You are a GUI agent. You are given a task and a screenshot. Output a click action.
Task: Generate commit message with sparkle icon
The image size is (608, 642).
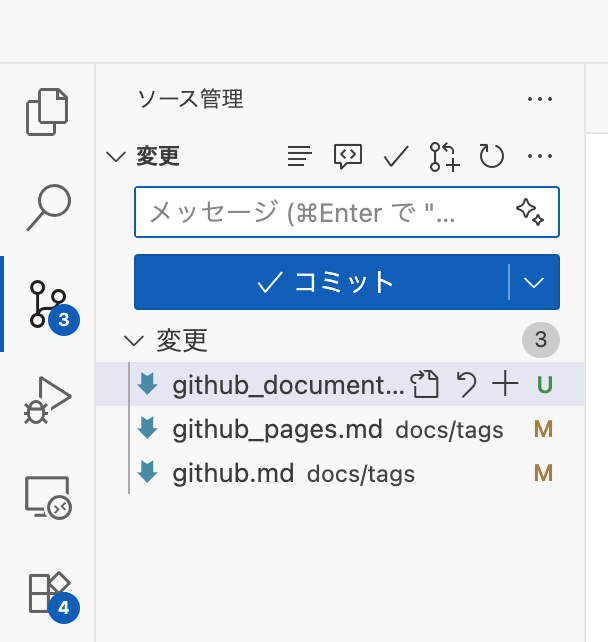pos(530,212)
